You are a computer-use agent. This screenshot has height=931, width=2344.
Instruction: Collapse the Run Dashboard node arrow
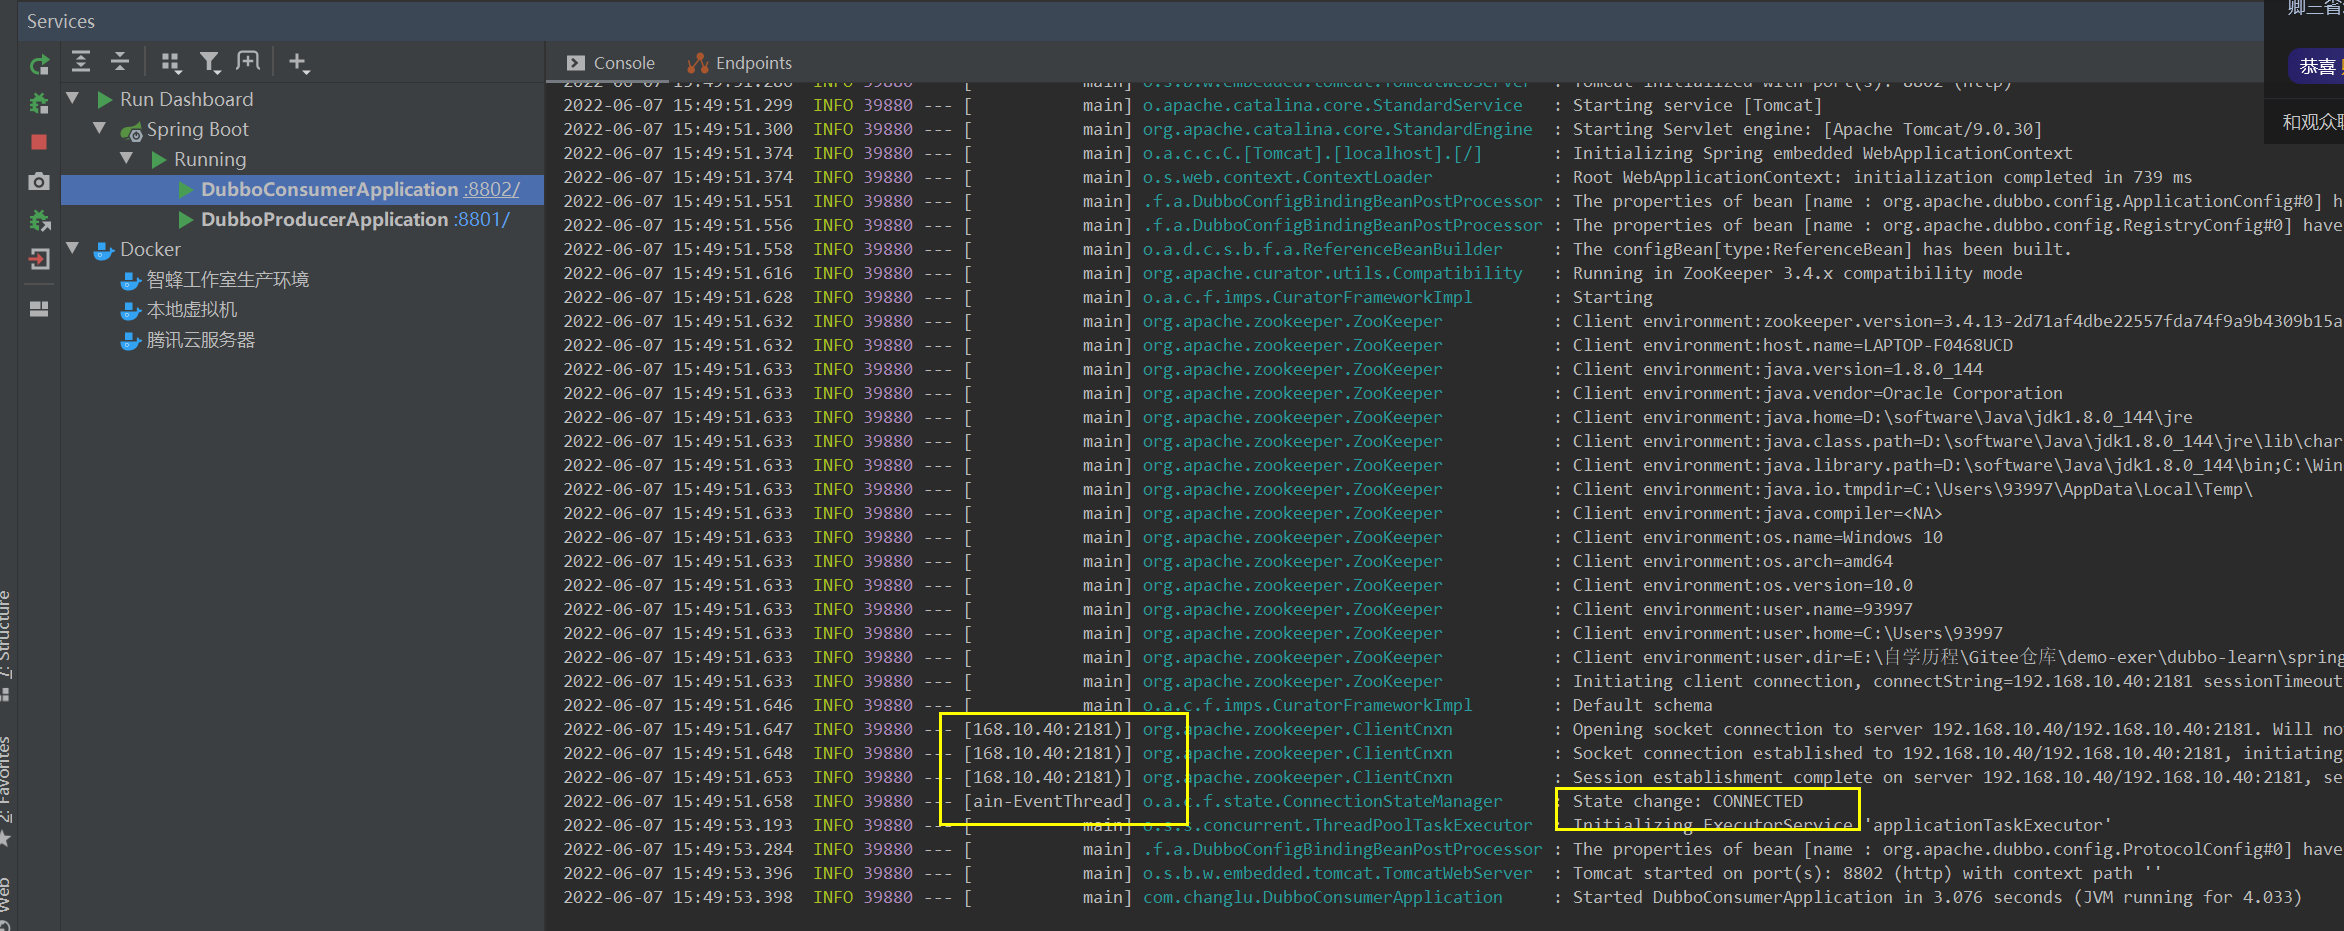tap(72, 99)
